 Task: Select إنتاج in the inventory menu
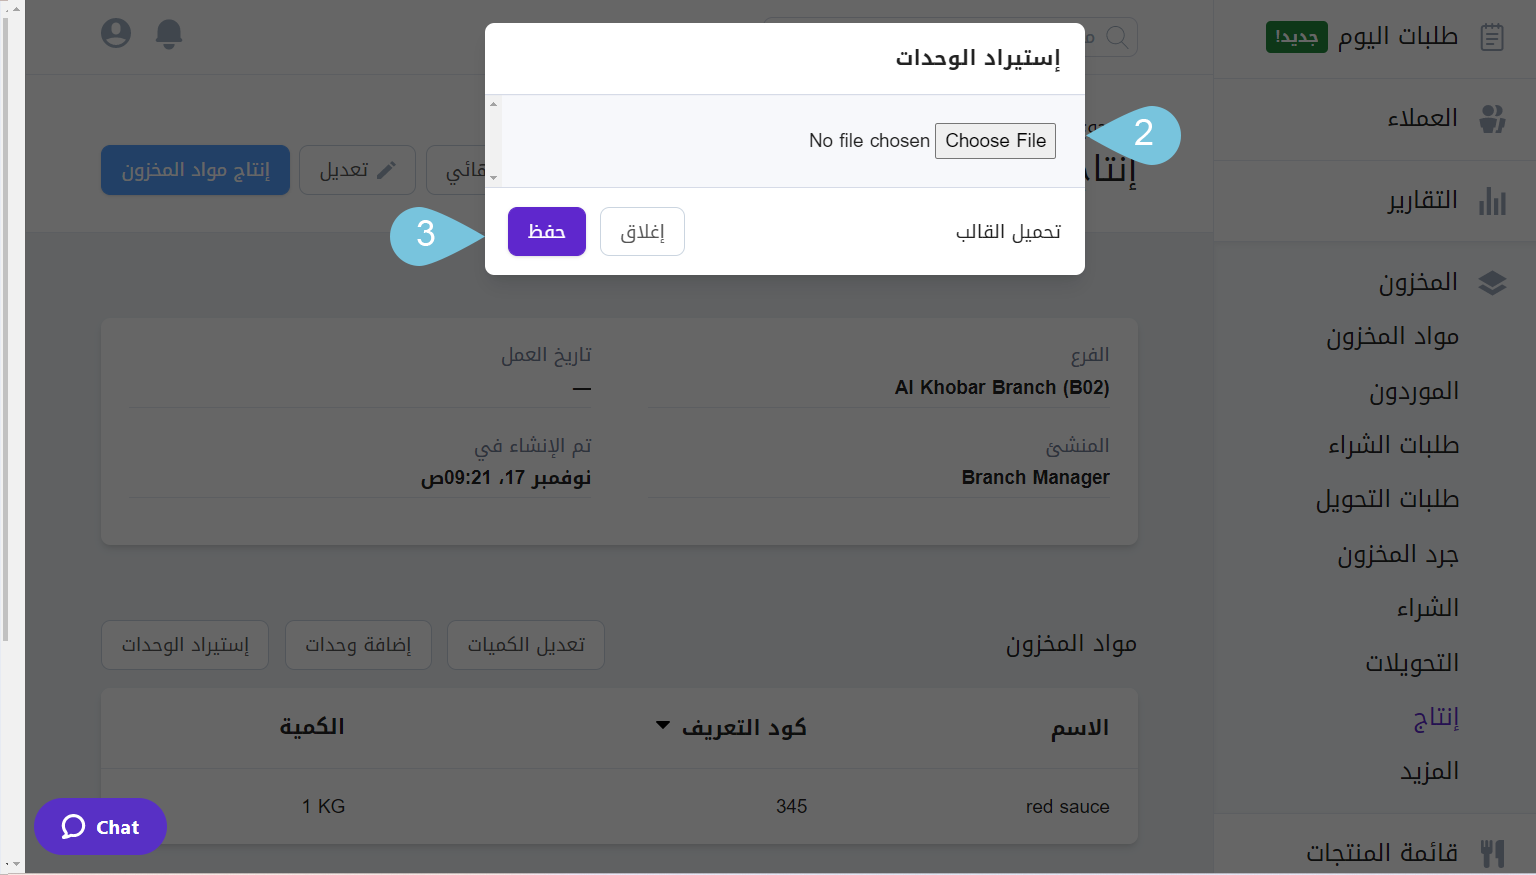tap(1436, 718)
